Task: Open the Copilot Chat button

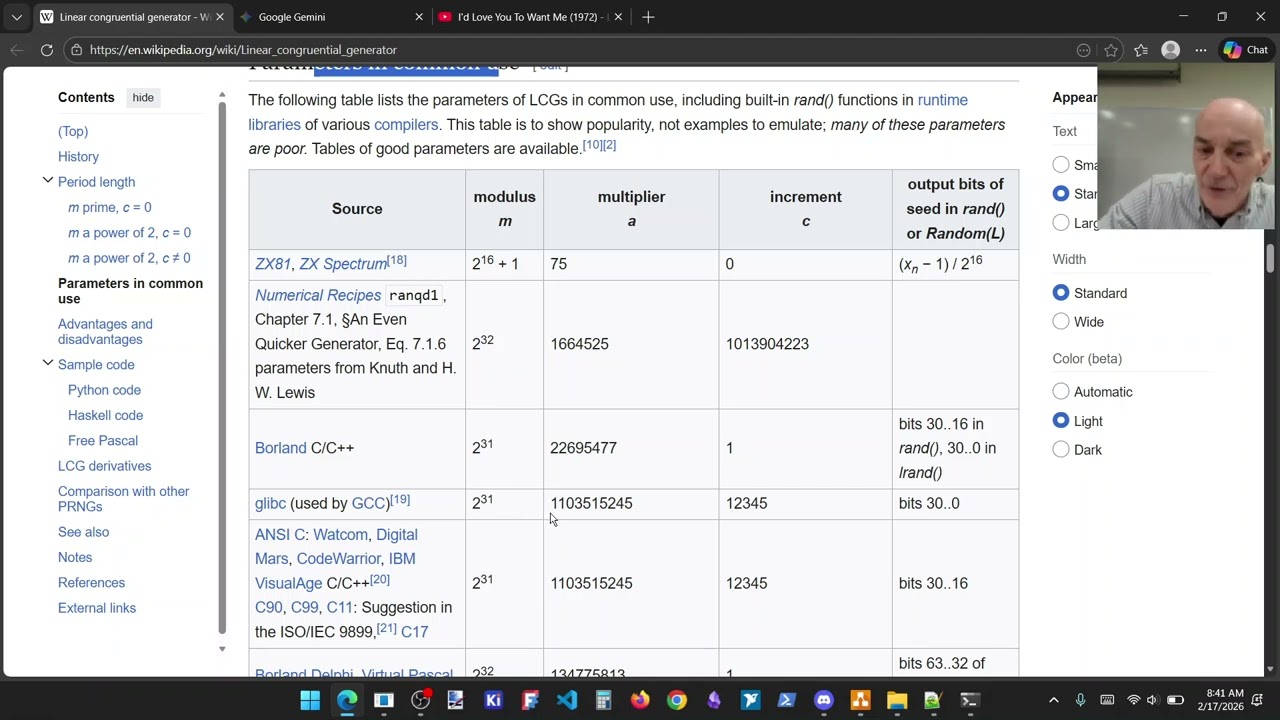Action: 1245,50
